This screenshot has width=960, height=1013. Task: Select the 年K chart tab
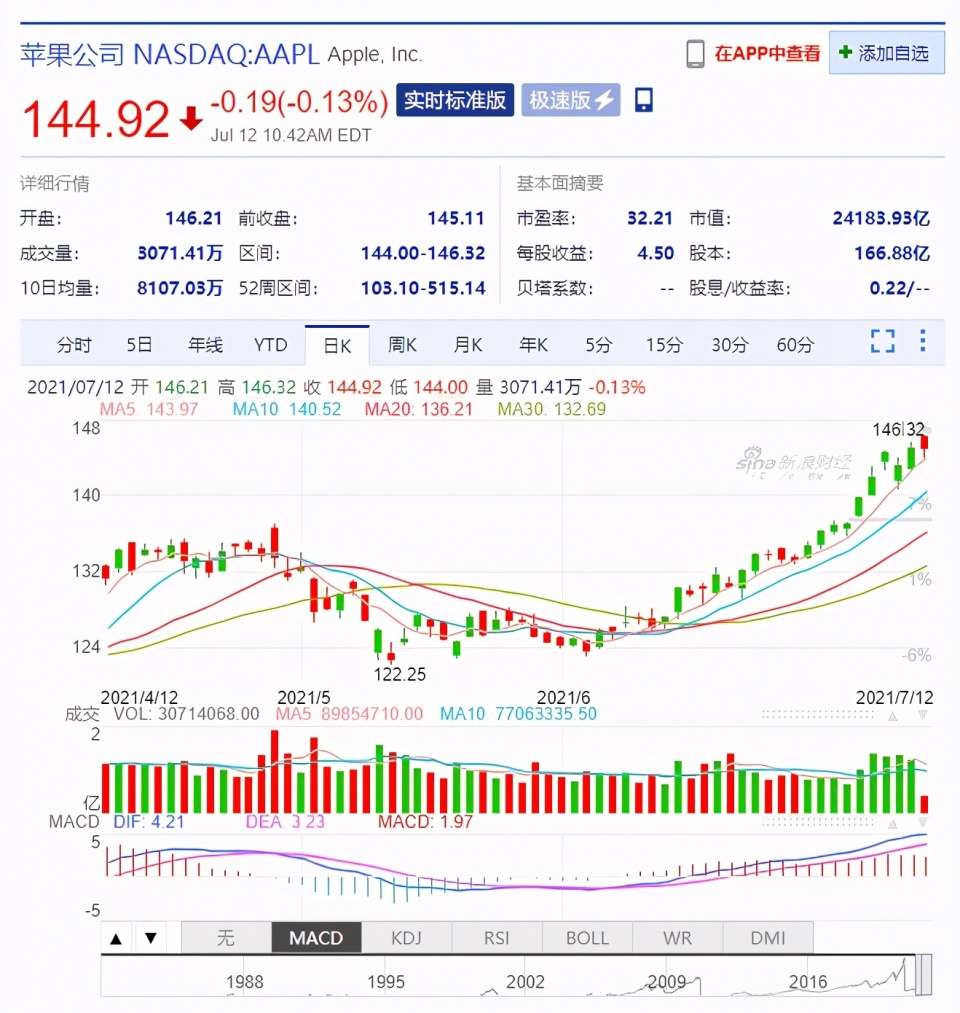tap(534, 345)
